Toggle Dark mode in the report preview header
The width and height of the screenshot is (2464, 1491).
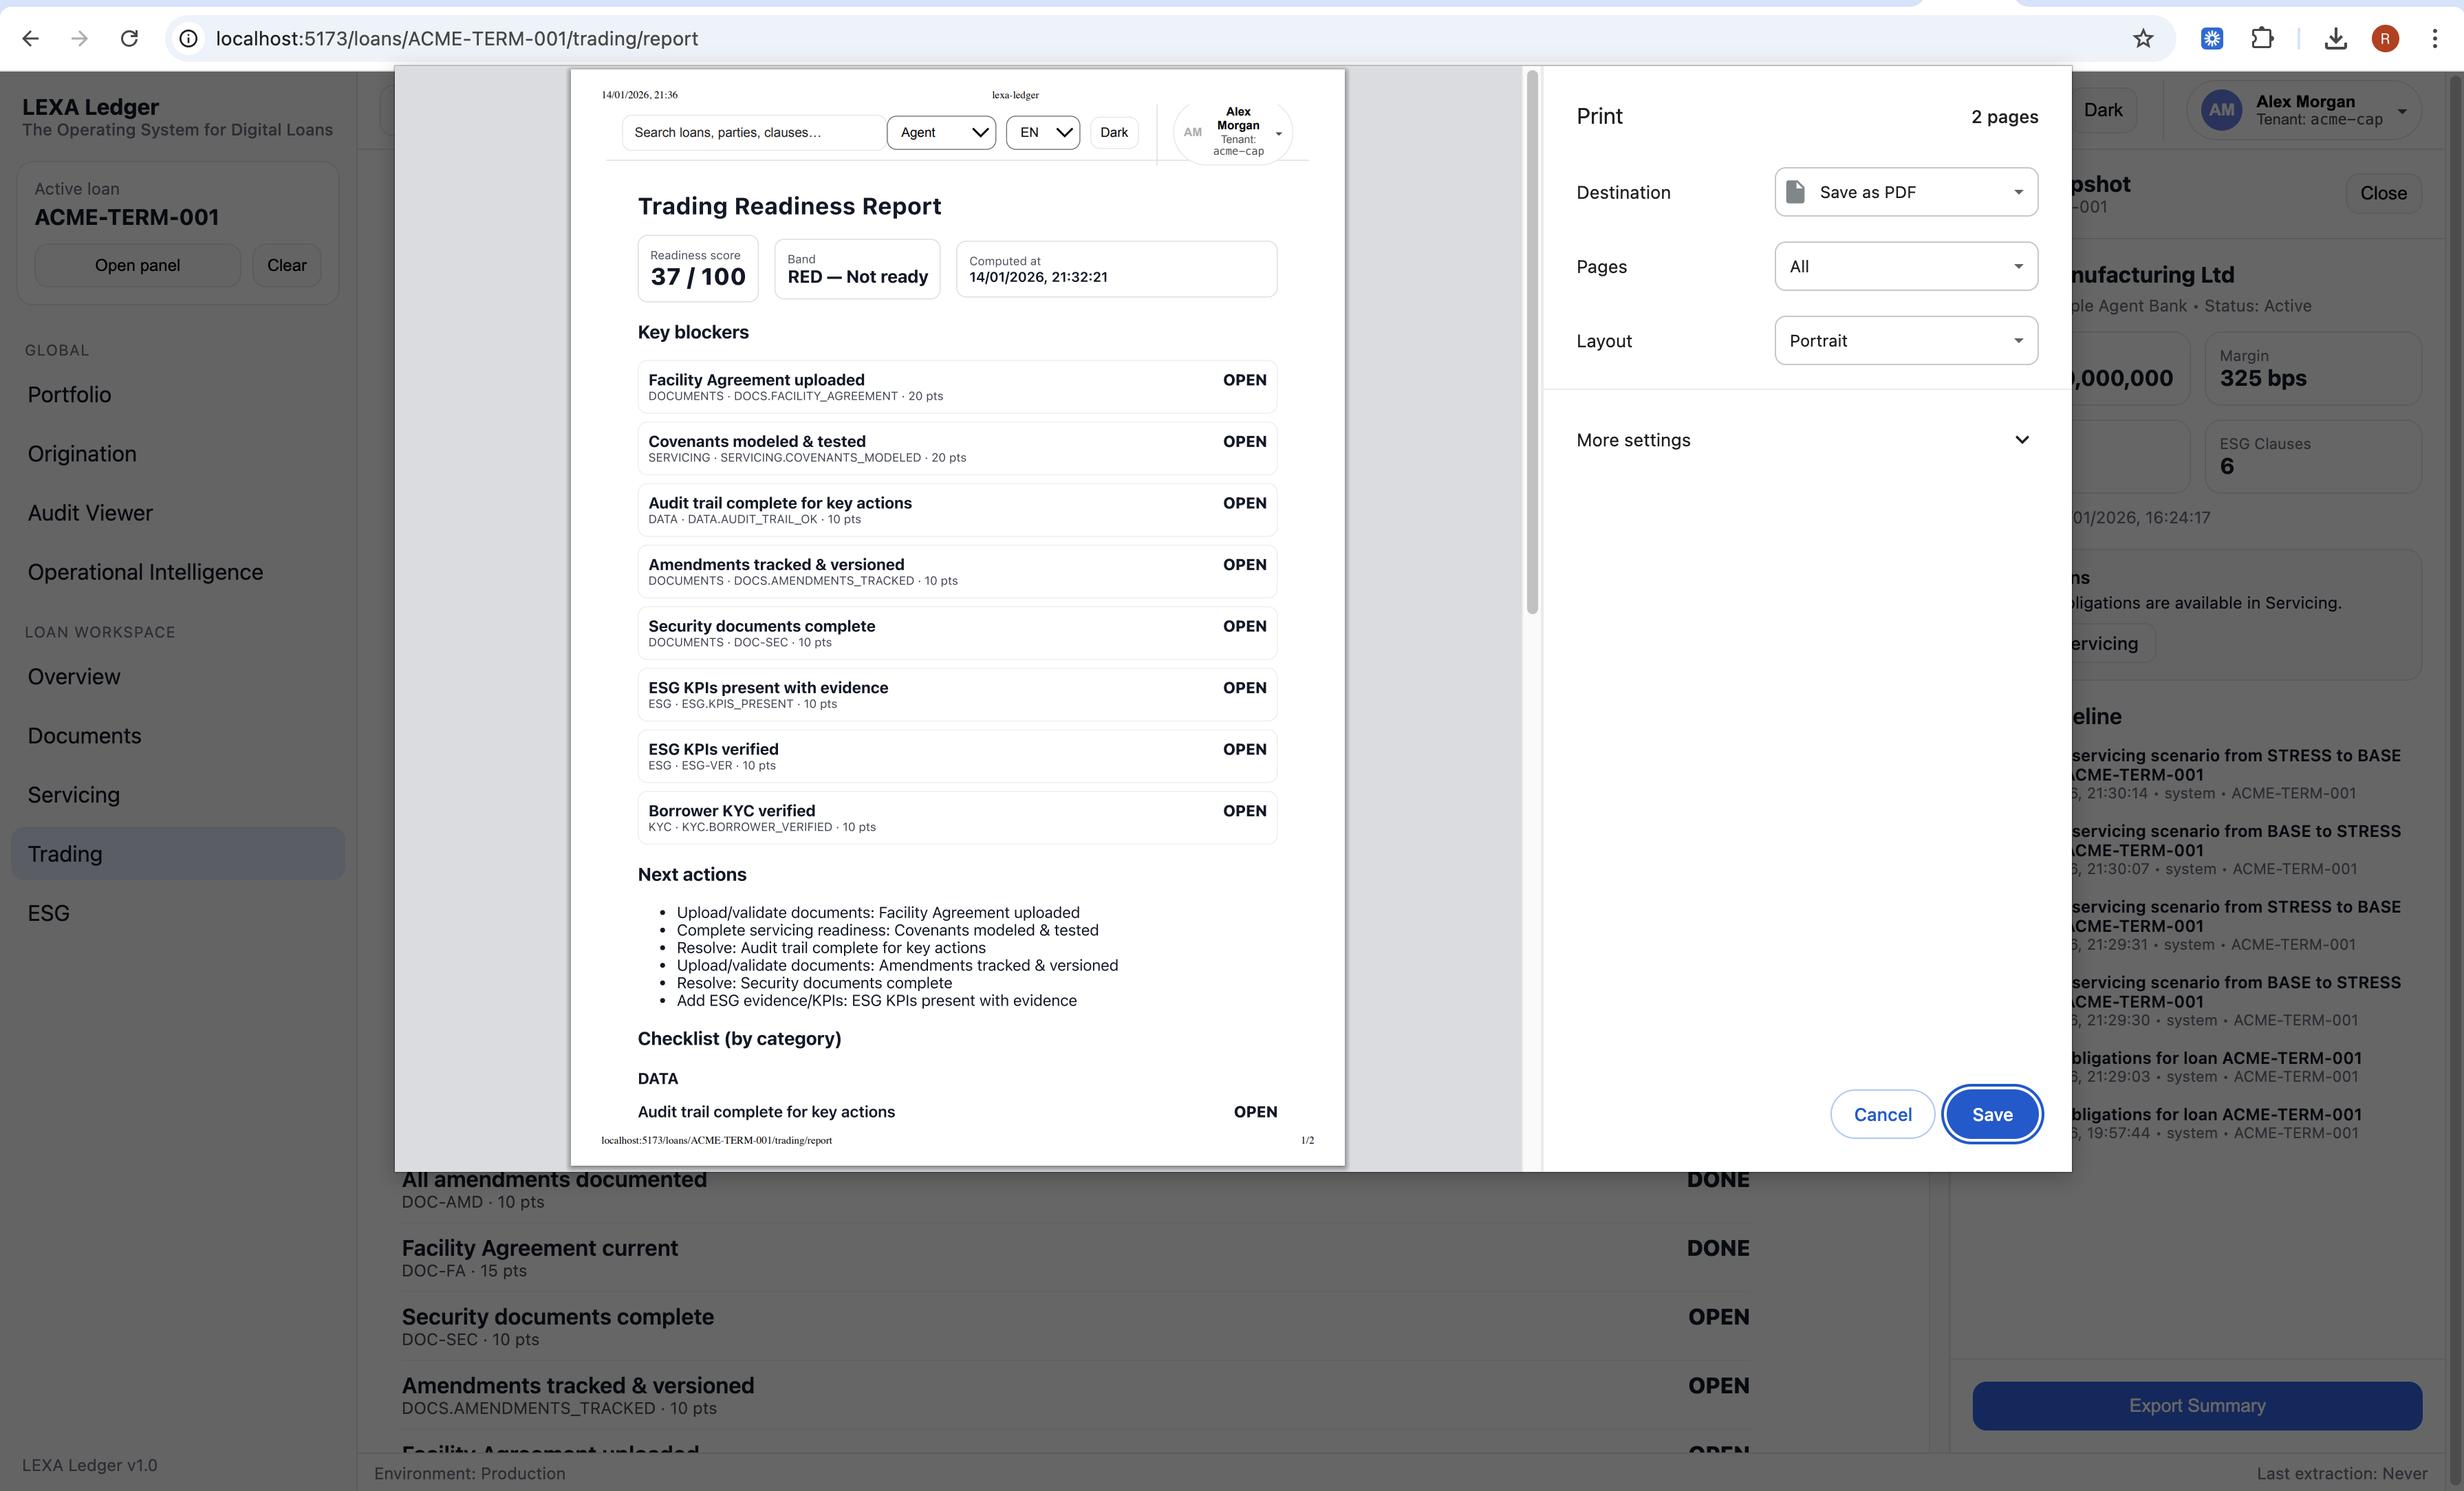[1113, 132]
